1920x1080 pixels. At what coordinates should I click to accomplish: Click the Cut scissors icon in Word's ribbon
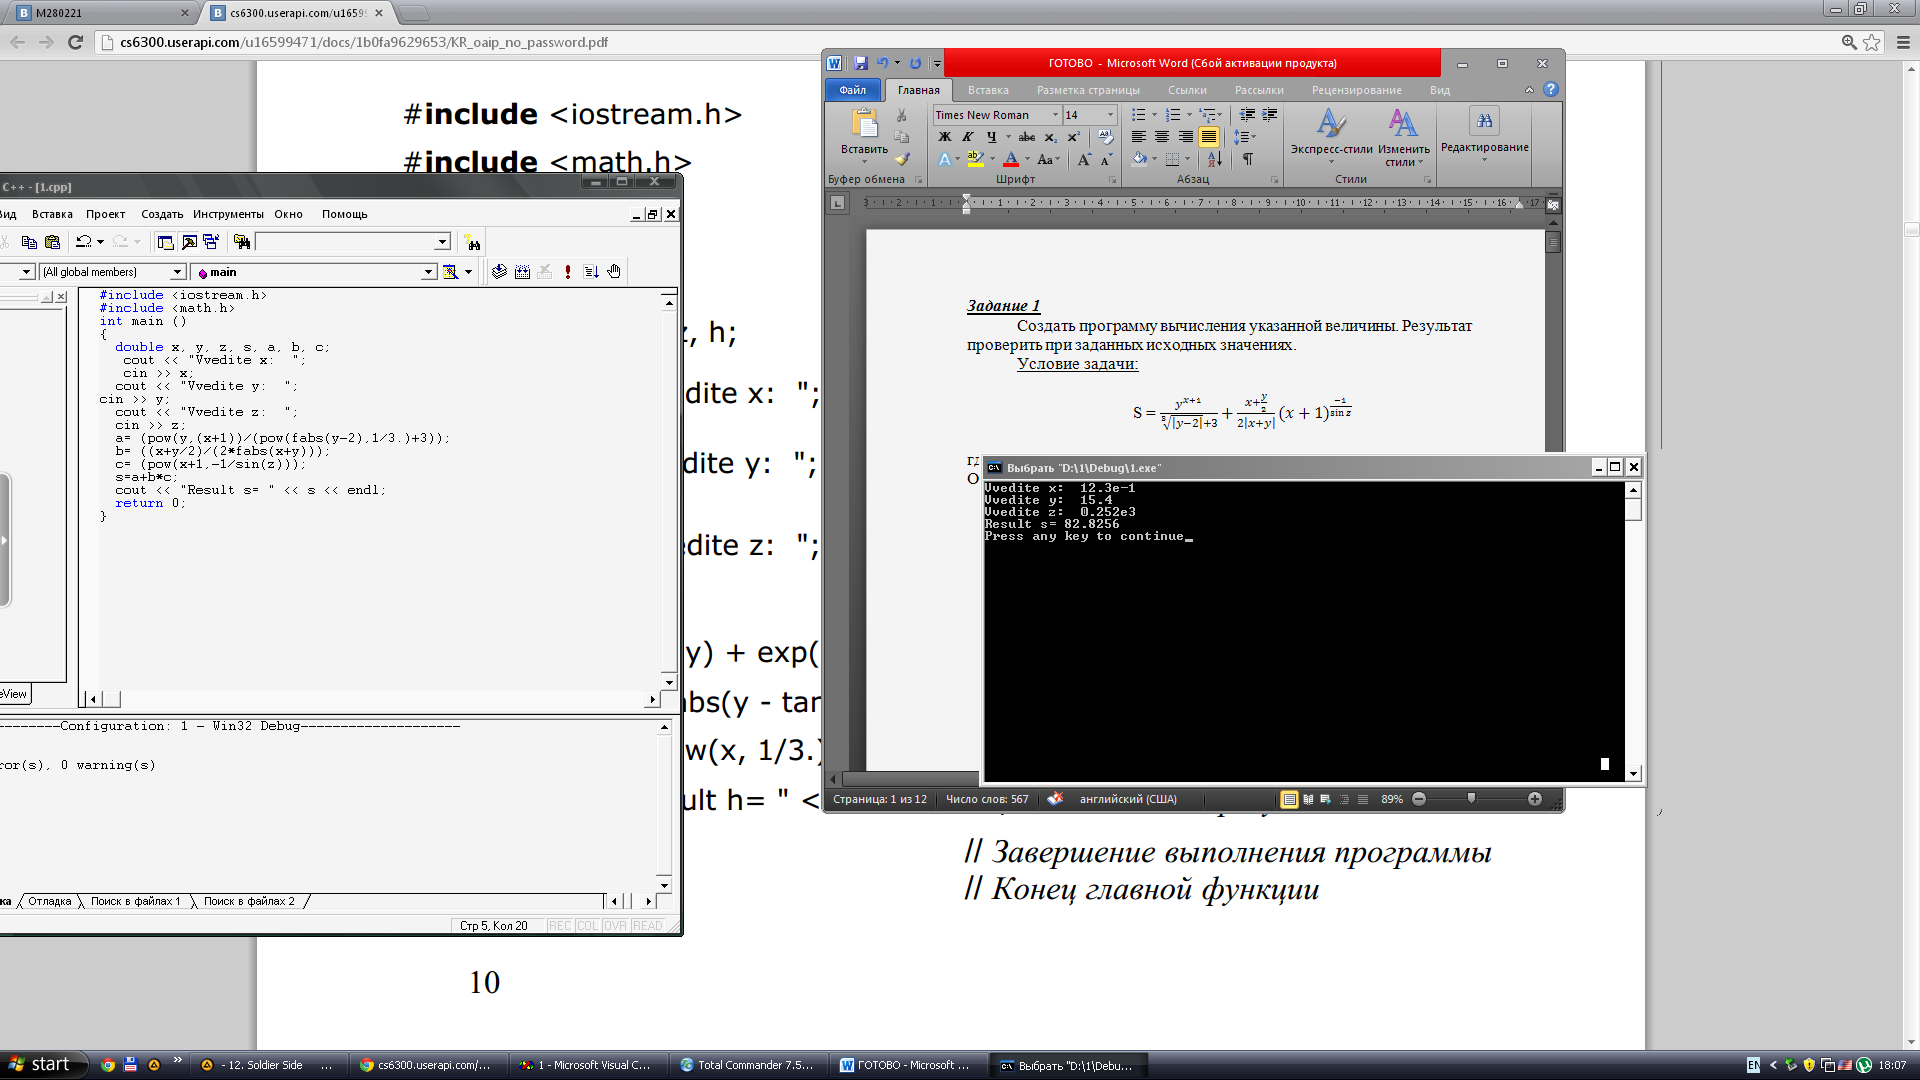pyautogui.click(x=901, y=115)
